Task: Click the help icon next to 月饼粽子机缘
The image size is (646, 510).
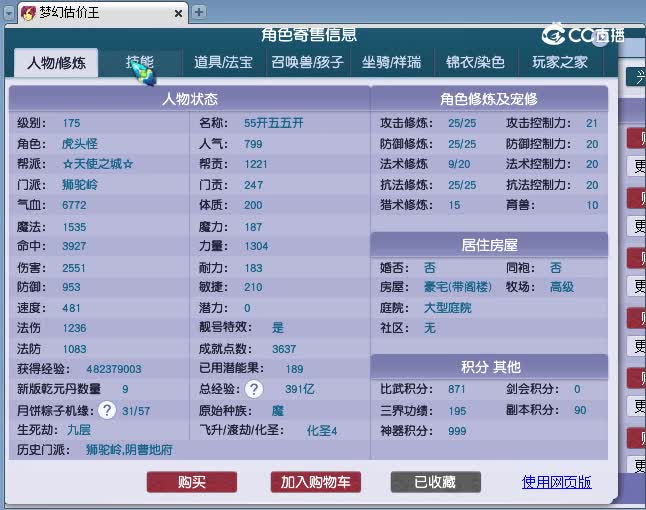Action: point(107,410)
